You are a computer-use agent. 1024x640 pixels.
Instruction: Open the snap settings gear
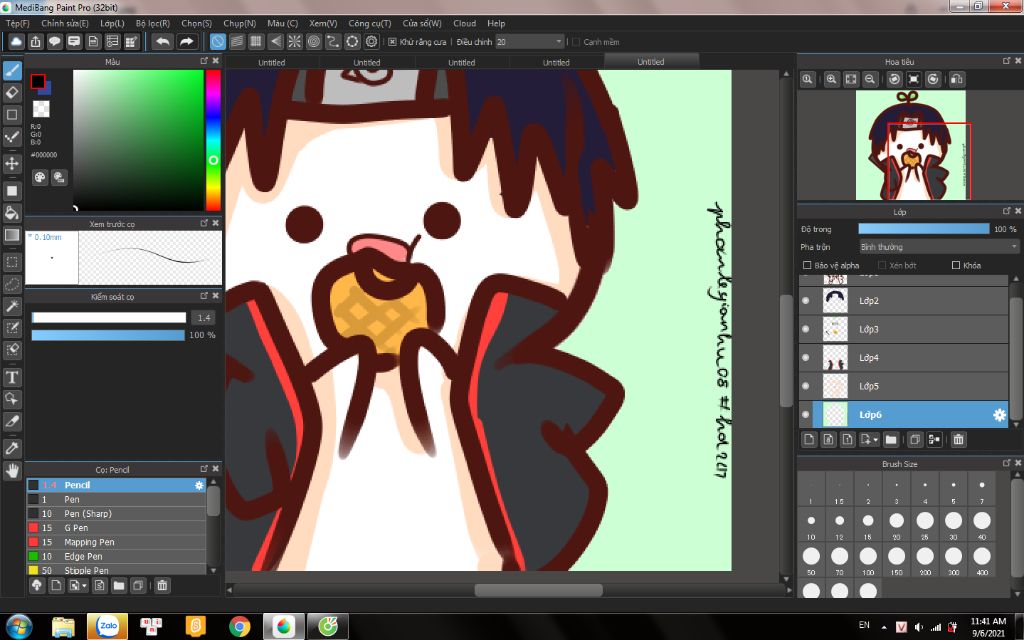pos(372,42)
